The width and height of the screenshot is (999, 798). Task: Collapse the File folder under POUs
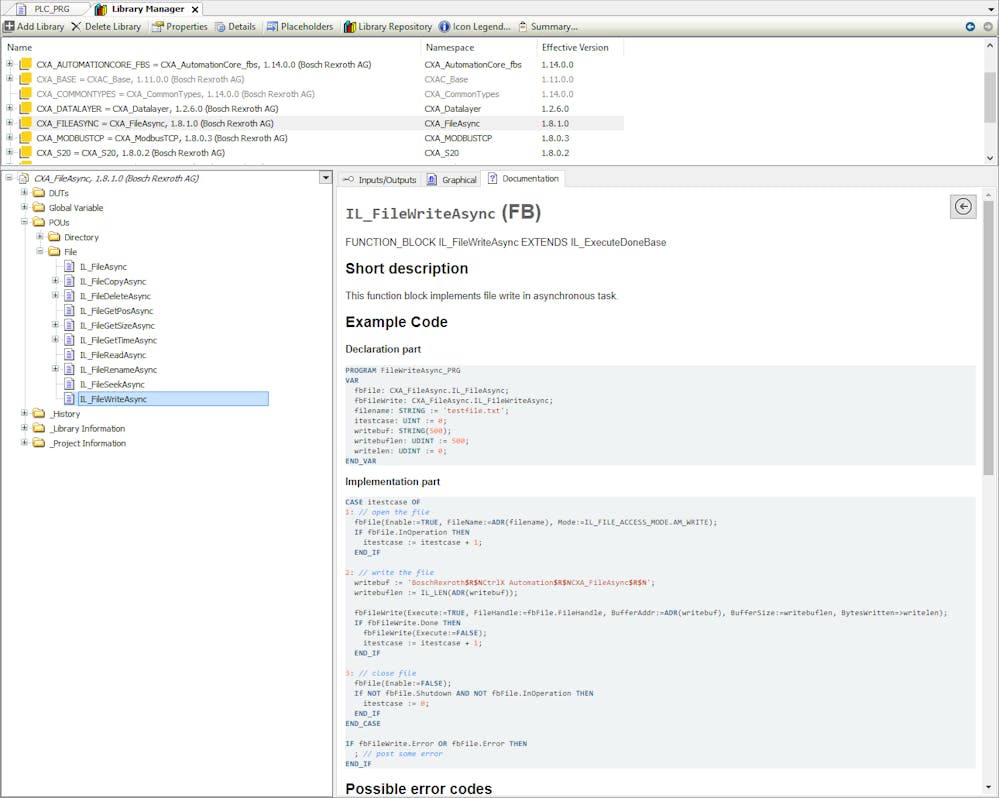(x=41, y=252)
